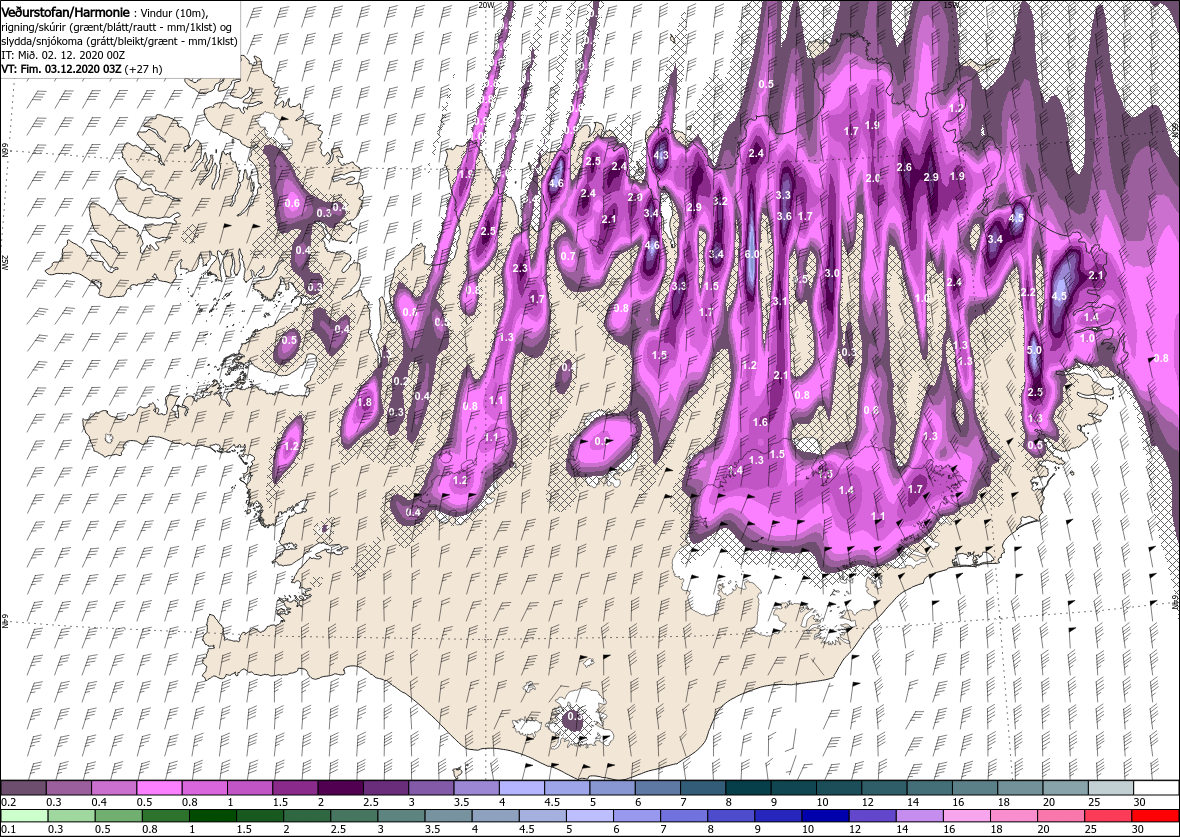The height and width of the screenshot is (837, 1180).
Task: Click the '2.3' precipitation value on the map
Action: click(x=519, y=269)
